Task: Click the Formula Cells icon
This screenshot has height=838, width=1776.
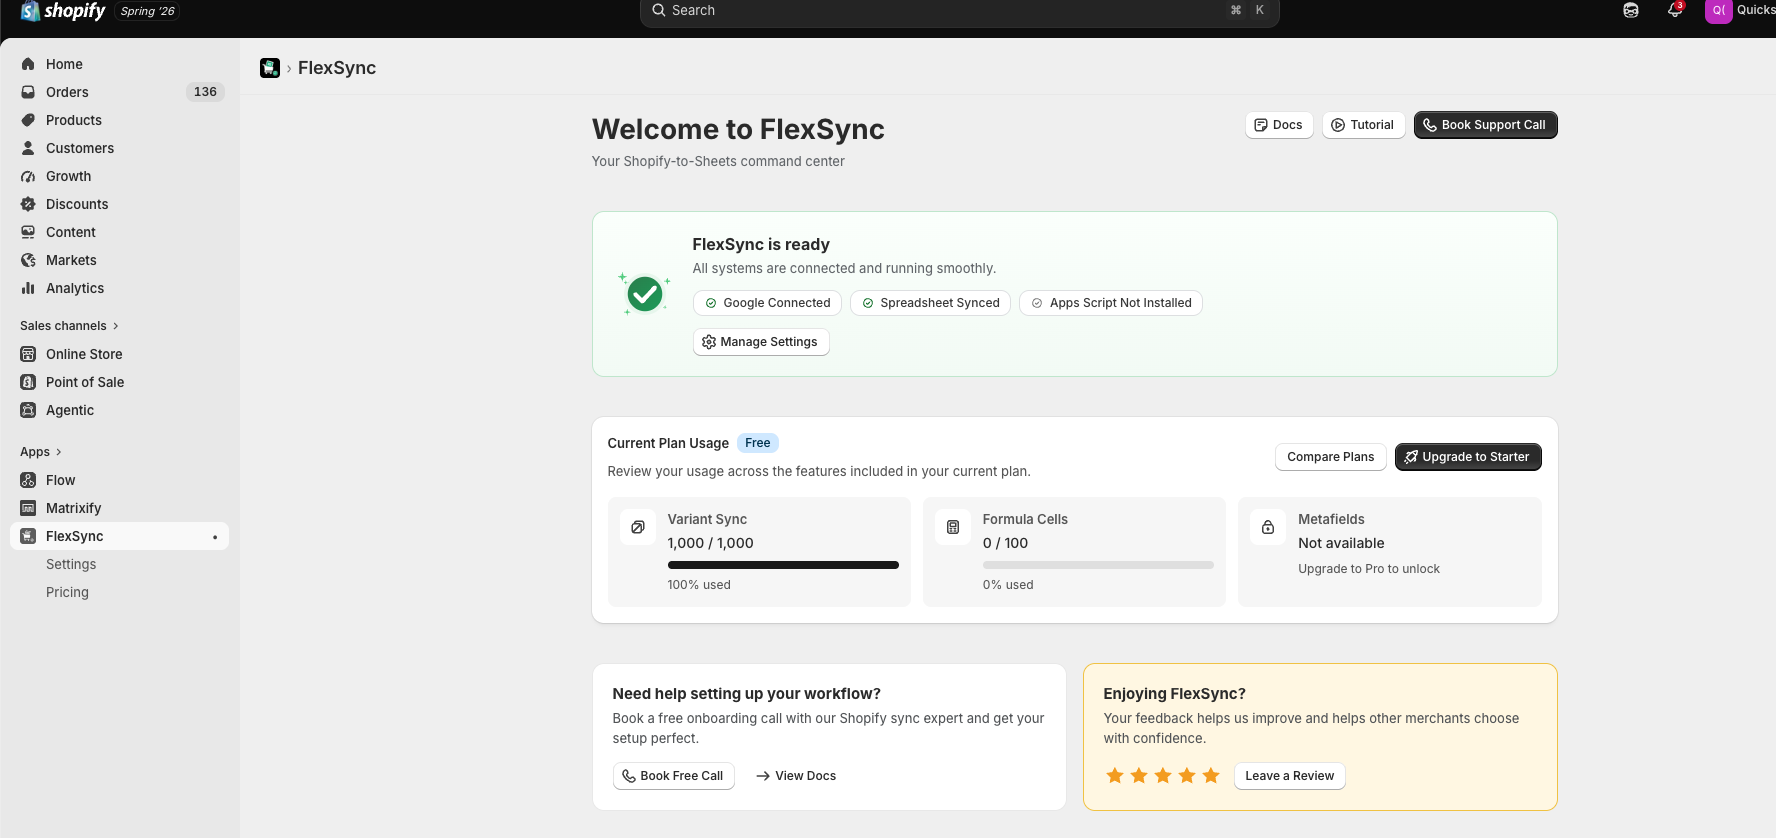Action: click(953, 527)
